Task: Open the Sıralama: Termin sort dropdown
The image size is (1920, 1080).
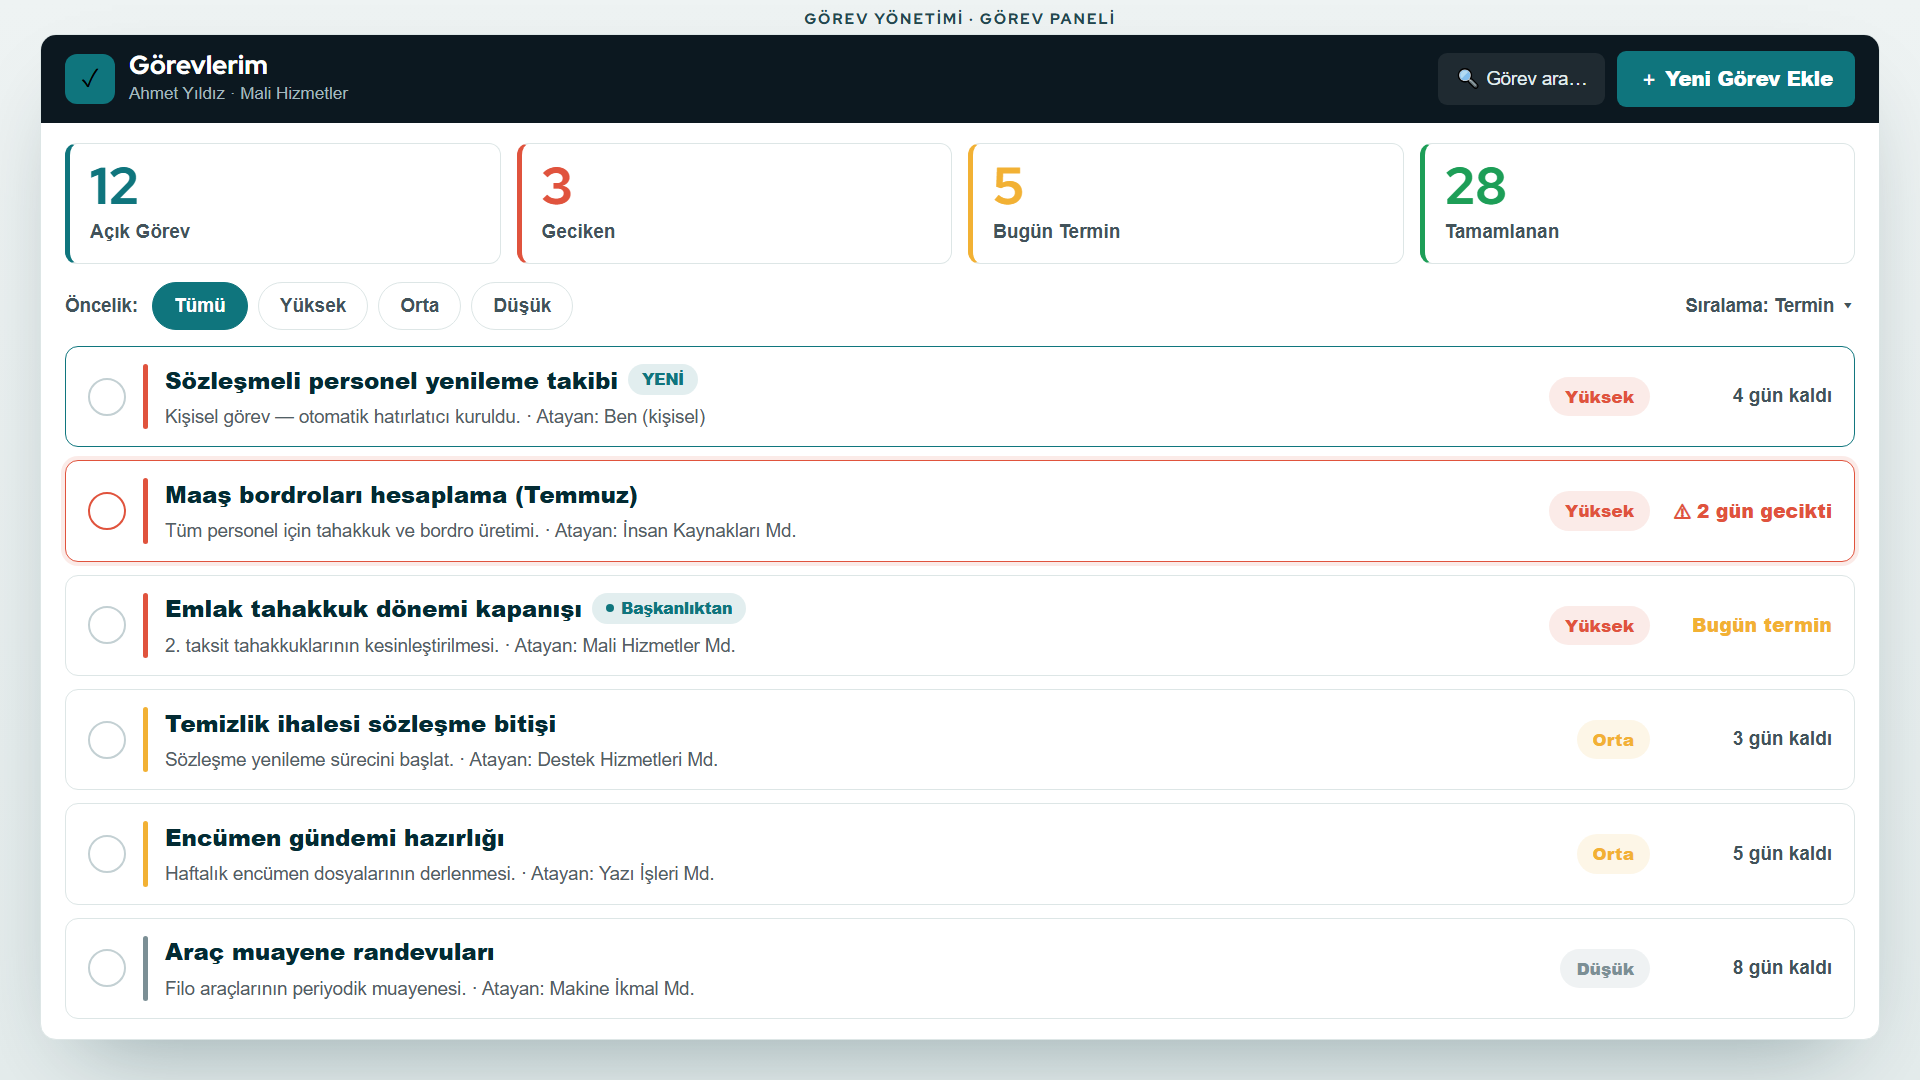Action: [1768, 305]
